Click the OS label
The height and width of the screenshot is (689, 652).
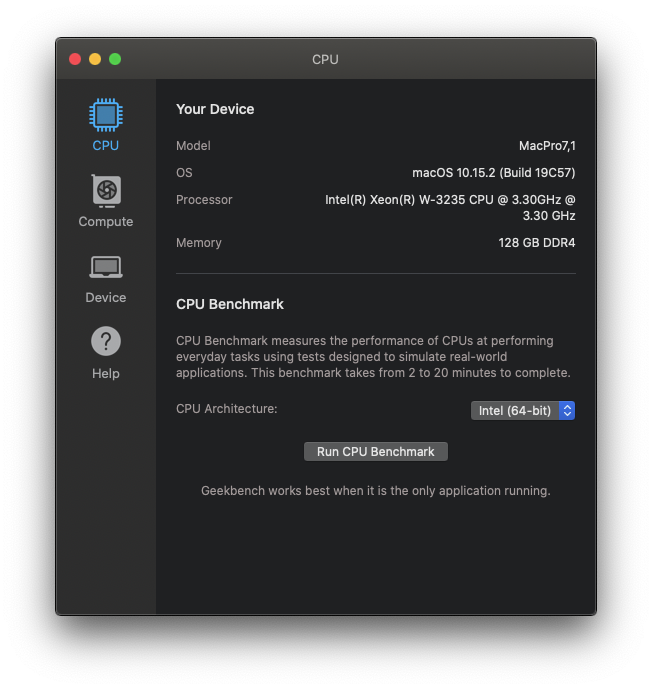184,173
